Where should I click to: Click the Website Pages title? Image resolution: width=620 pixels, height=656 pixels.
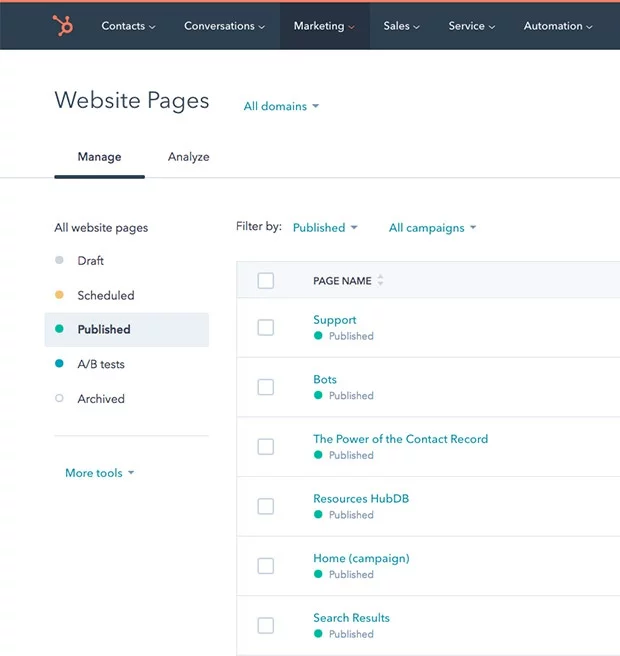(132, 100)
